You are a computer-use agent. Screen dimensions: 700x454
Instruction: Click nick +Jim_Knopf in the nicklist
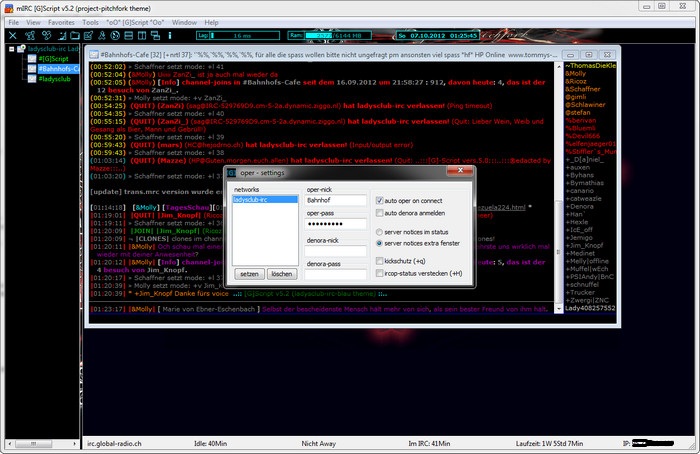[584, 246]
